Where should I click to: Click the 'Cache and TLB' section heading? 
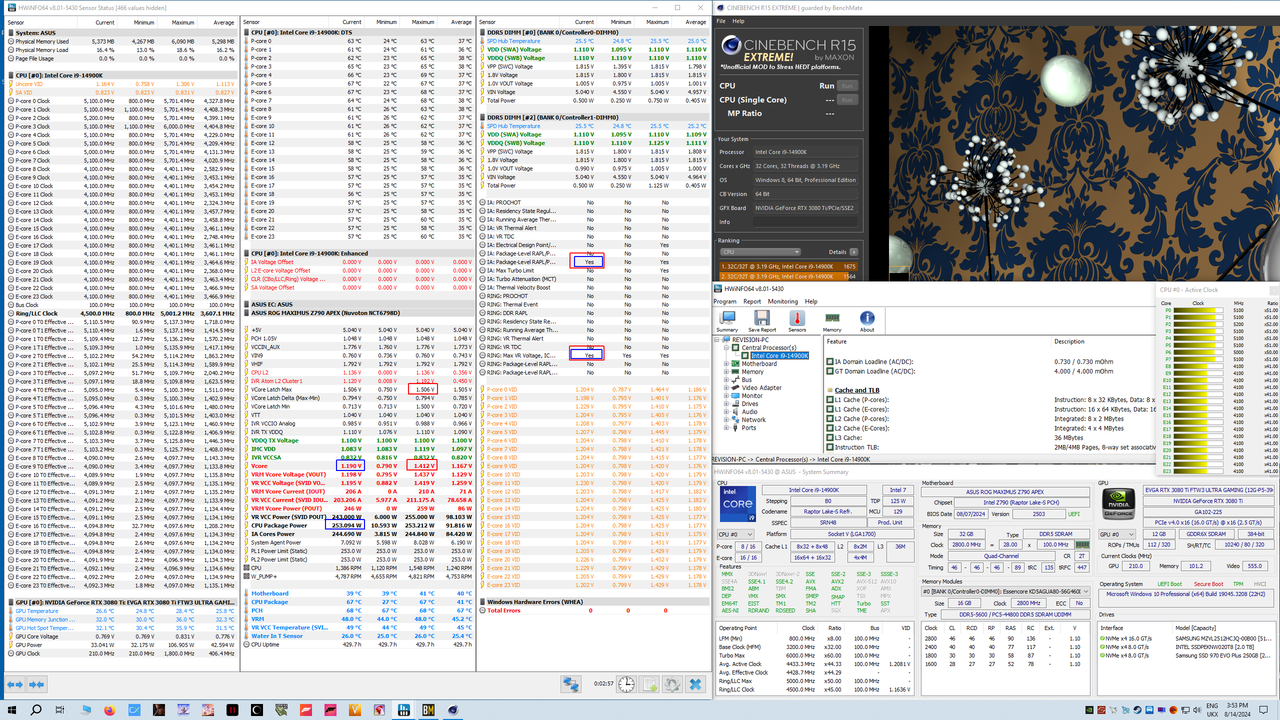point(857,390)
